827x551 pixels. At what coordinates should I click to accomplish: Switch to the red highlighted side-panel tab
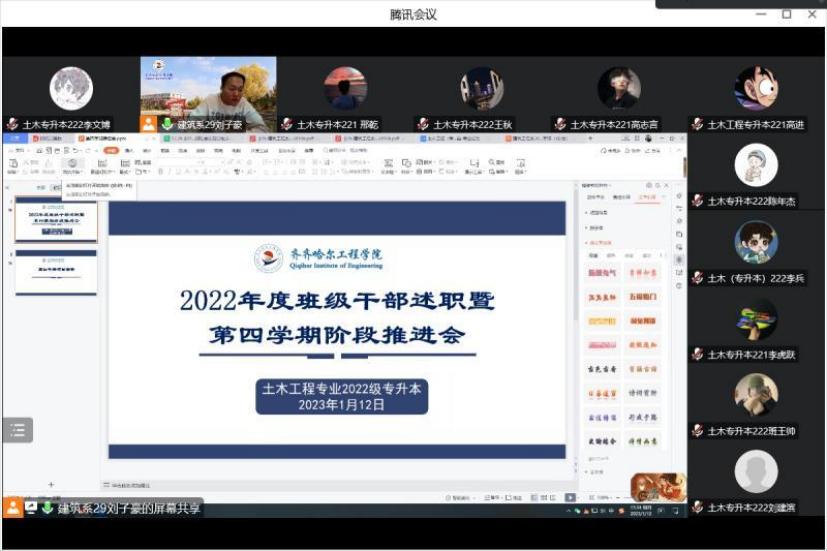647,197
